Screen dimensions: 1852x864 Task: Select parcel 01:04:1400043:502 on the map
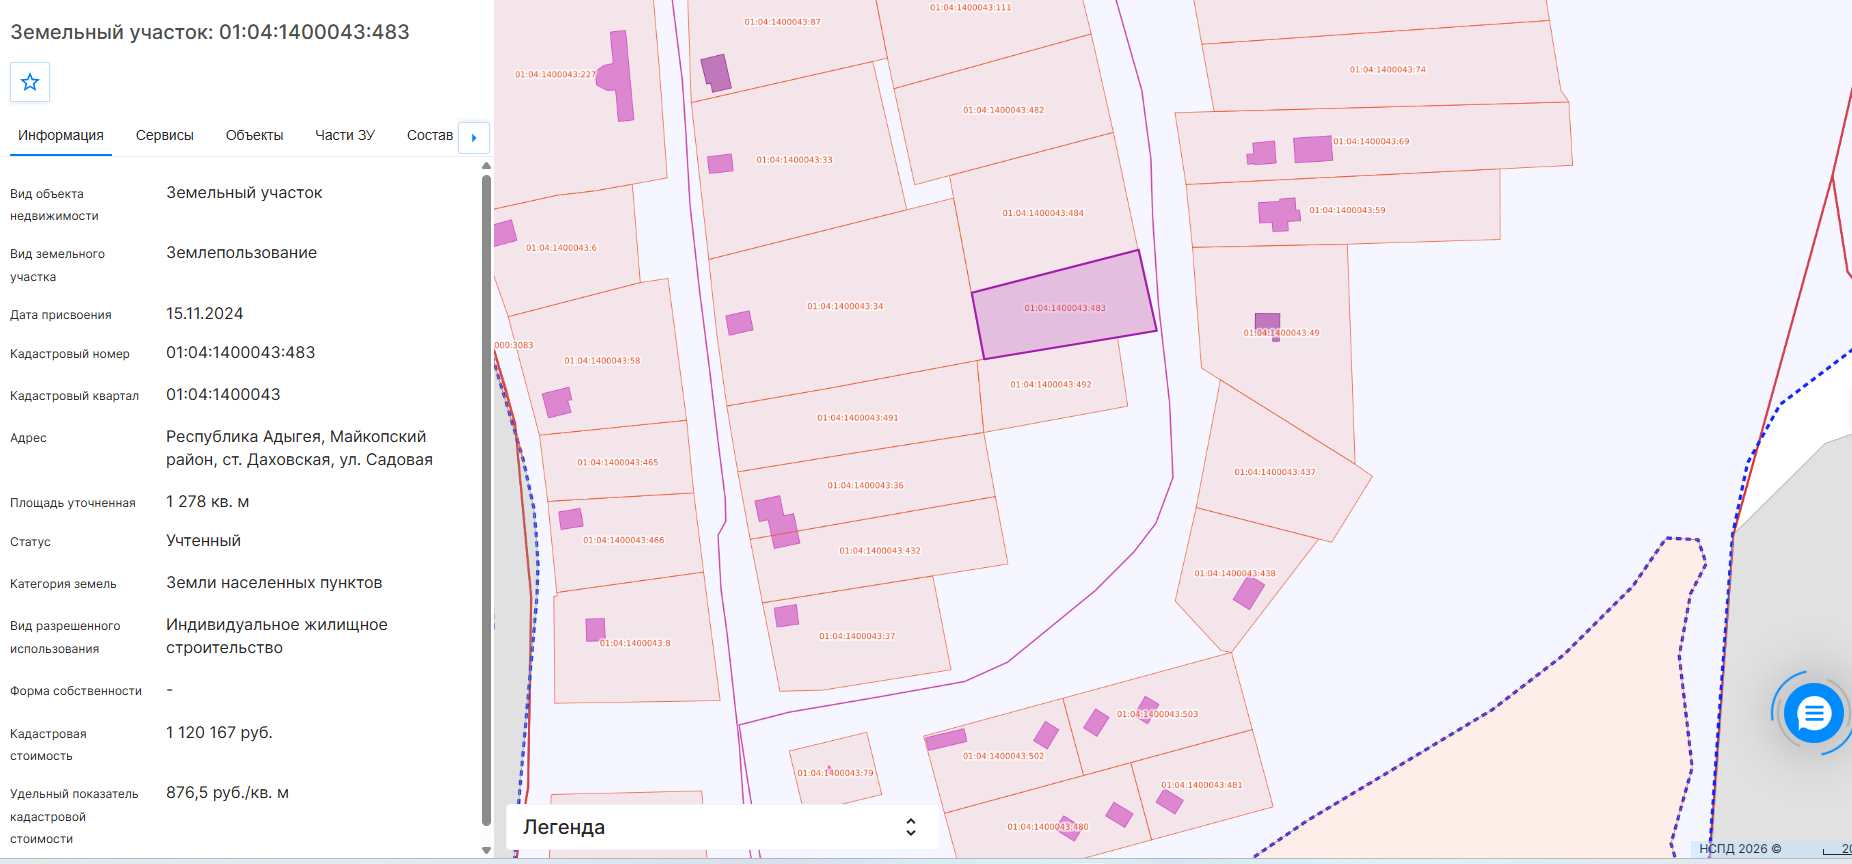(1003, 756)
